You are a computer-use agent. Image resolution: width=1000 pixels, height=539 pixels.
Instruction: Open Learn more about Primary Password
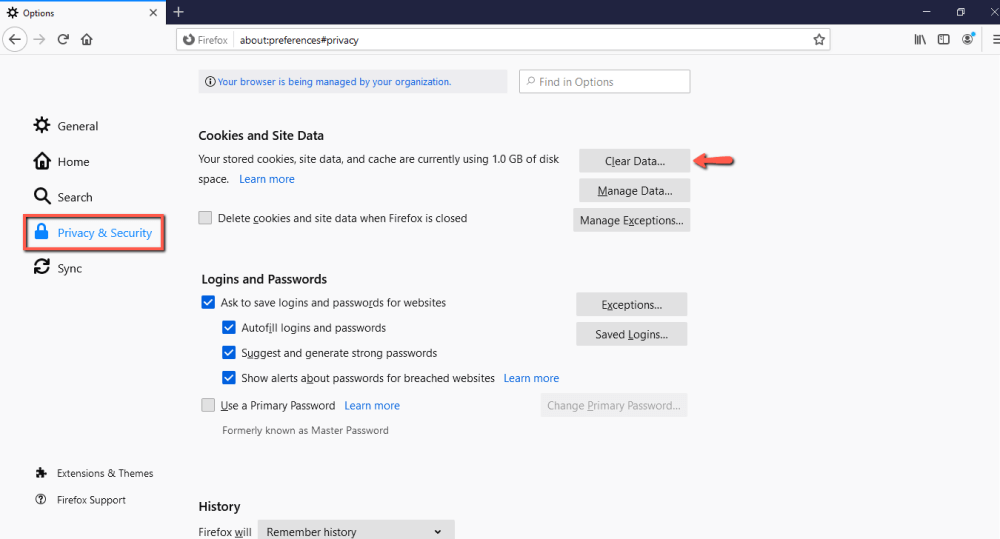[x=372, y=406]
